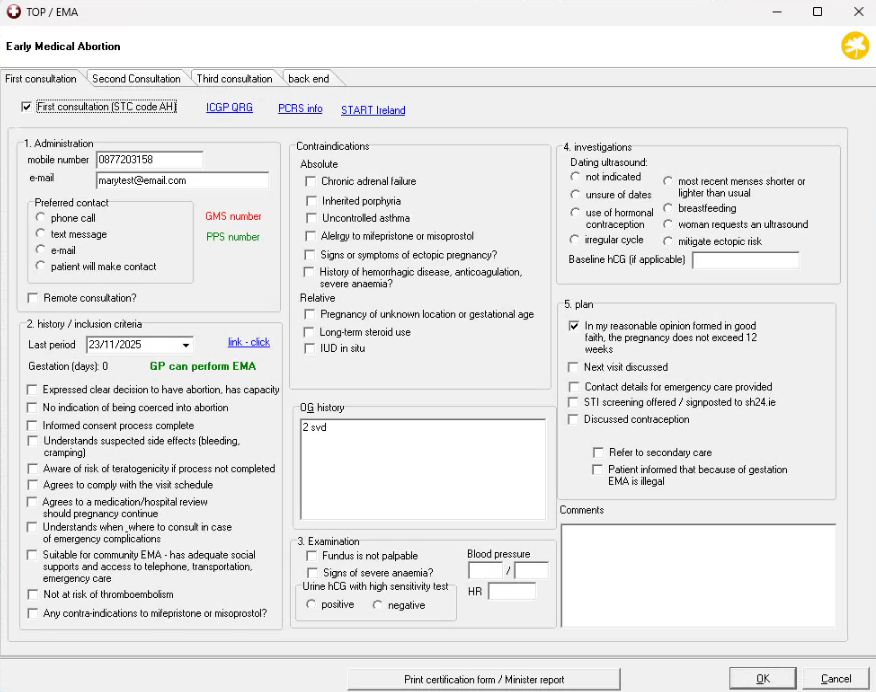Switch to the Second Consultation tab
Screen dimensions: 876x692
point(136,79)
